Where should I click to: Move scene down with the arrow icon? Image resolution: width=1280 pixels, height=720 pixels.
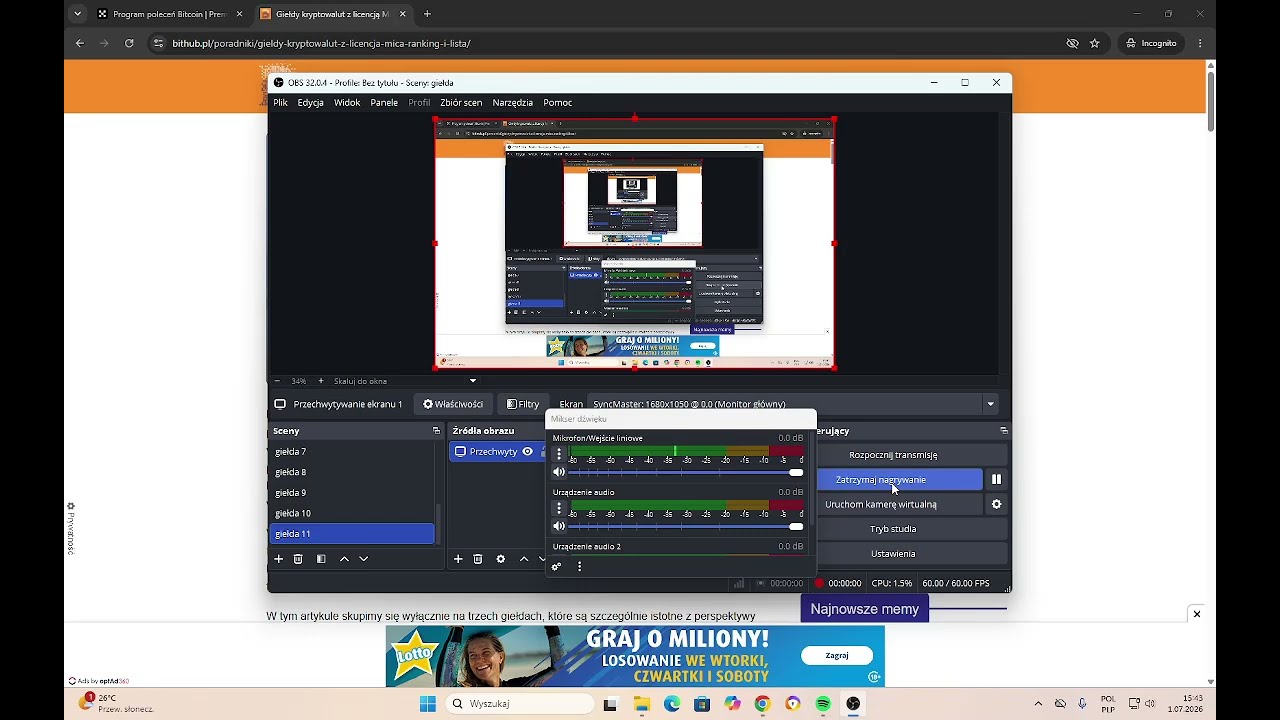(x=363, y=559)
